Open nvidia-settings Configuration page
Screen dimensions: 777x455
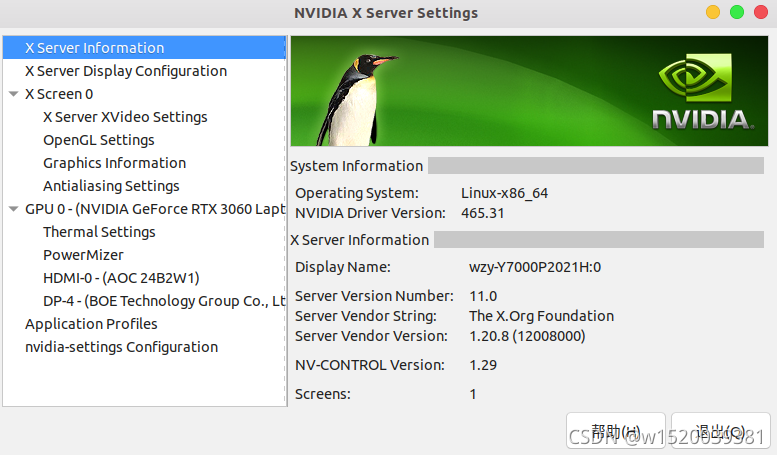click(x=121, y=346)
